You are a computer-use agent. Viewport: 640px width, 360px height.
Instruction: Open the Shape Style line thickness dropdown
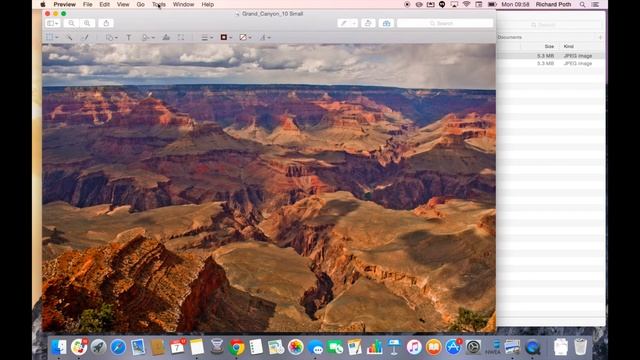(x=207, y=38)
